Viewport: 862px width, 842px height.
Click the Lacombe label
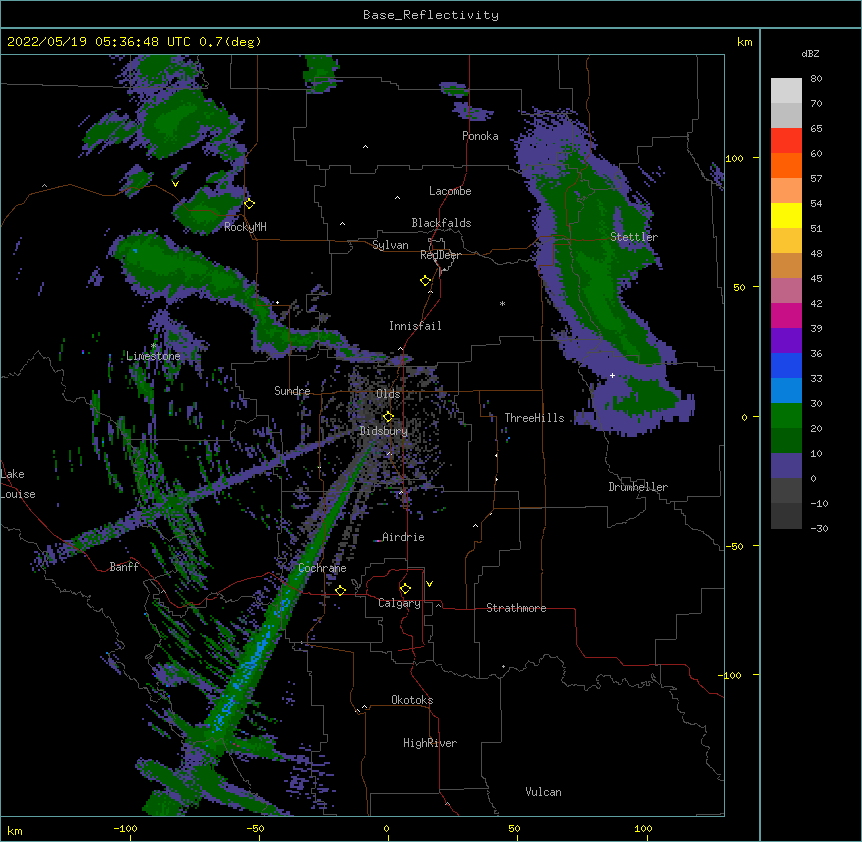click(450, 191)
